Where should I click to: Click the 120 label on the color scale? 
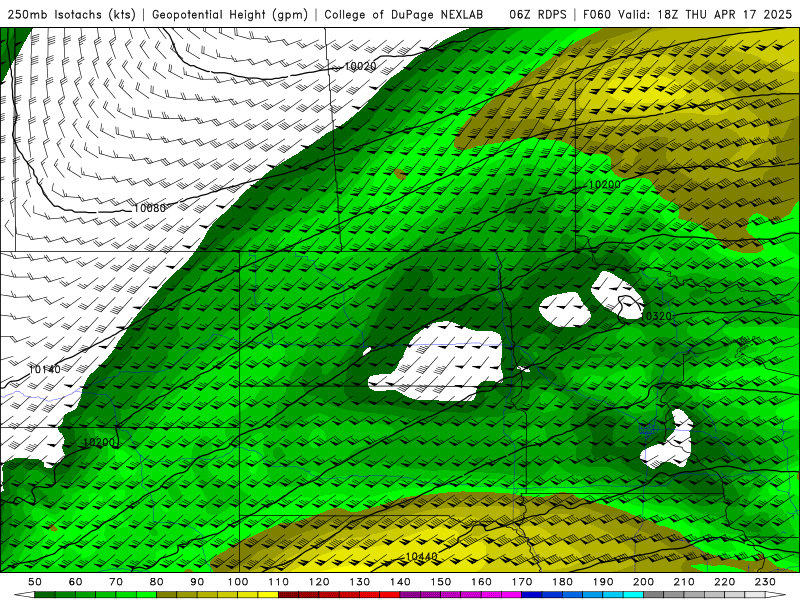click(x=319, y=582)
